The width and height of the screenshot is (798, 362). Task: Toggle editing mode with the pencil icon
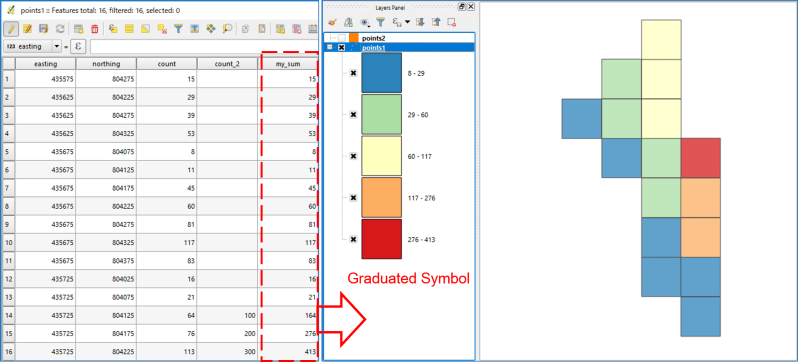11,29
